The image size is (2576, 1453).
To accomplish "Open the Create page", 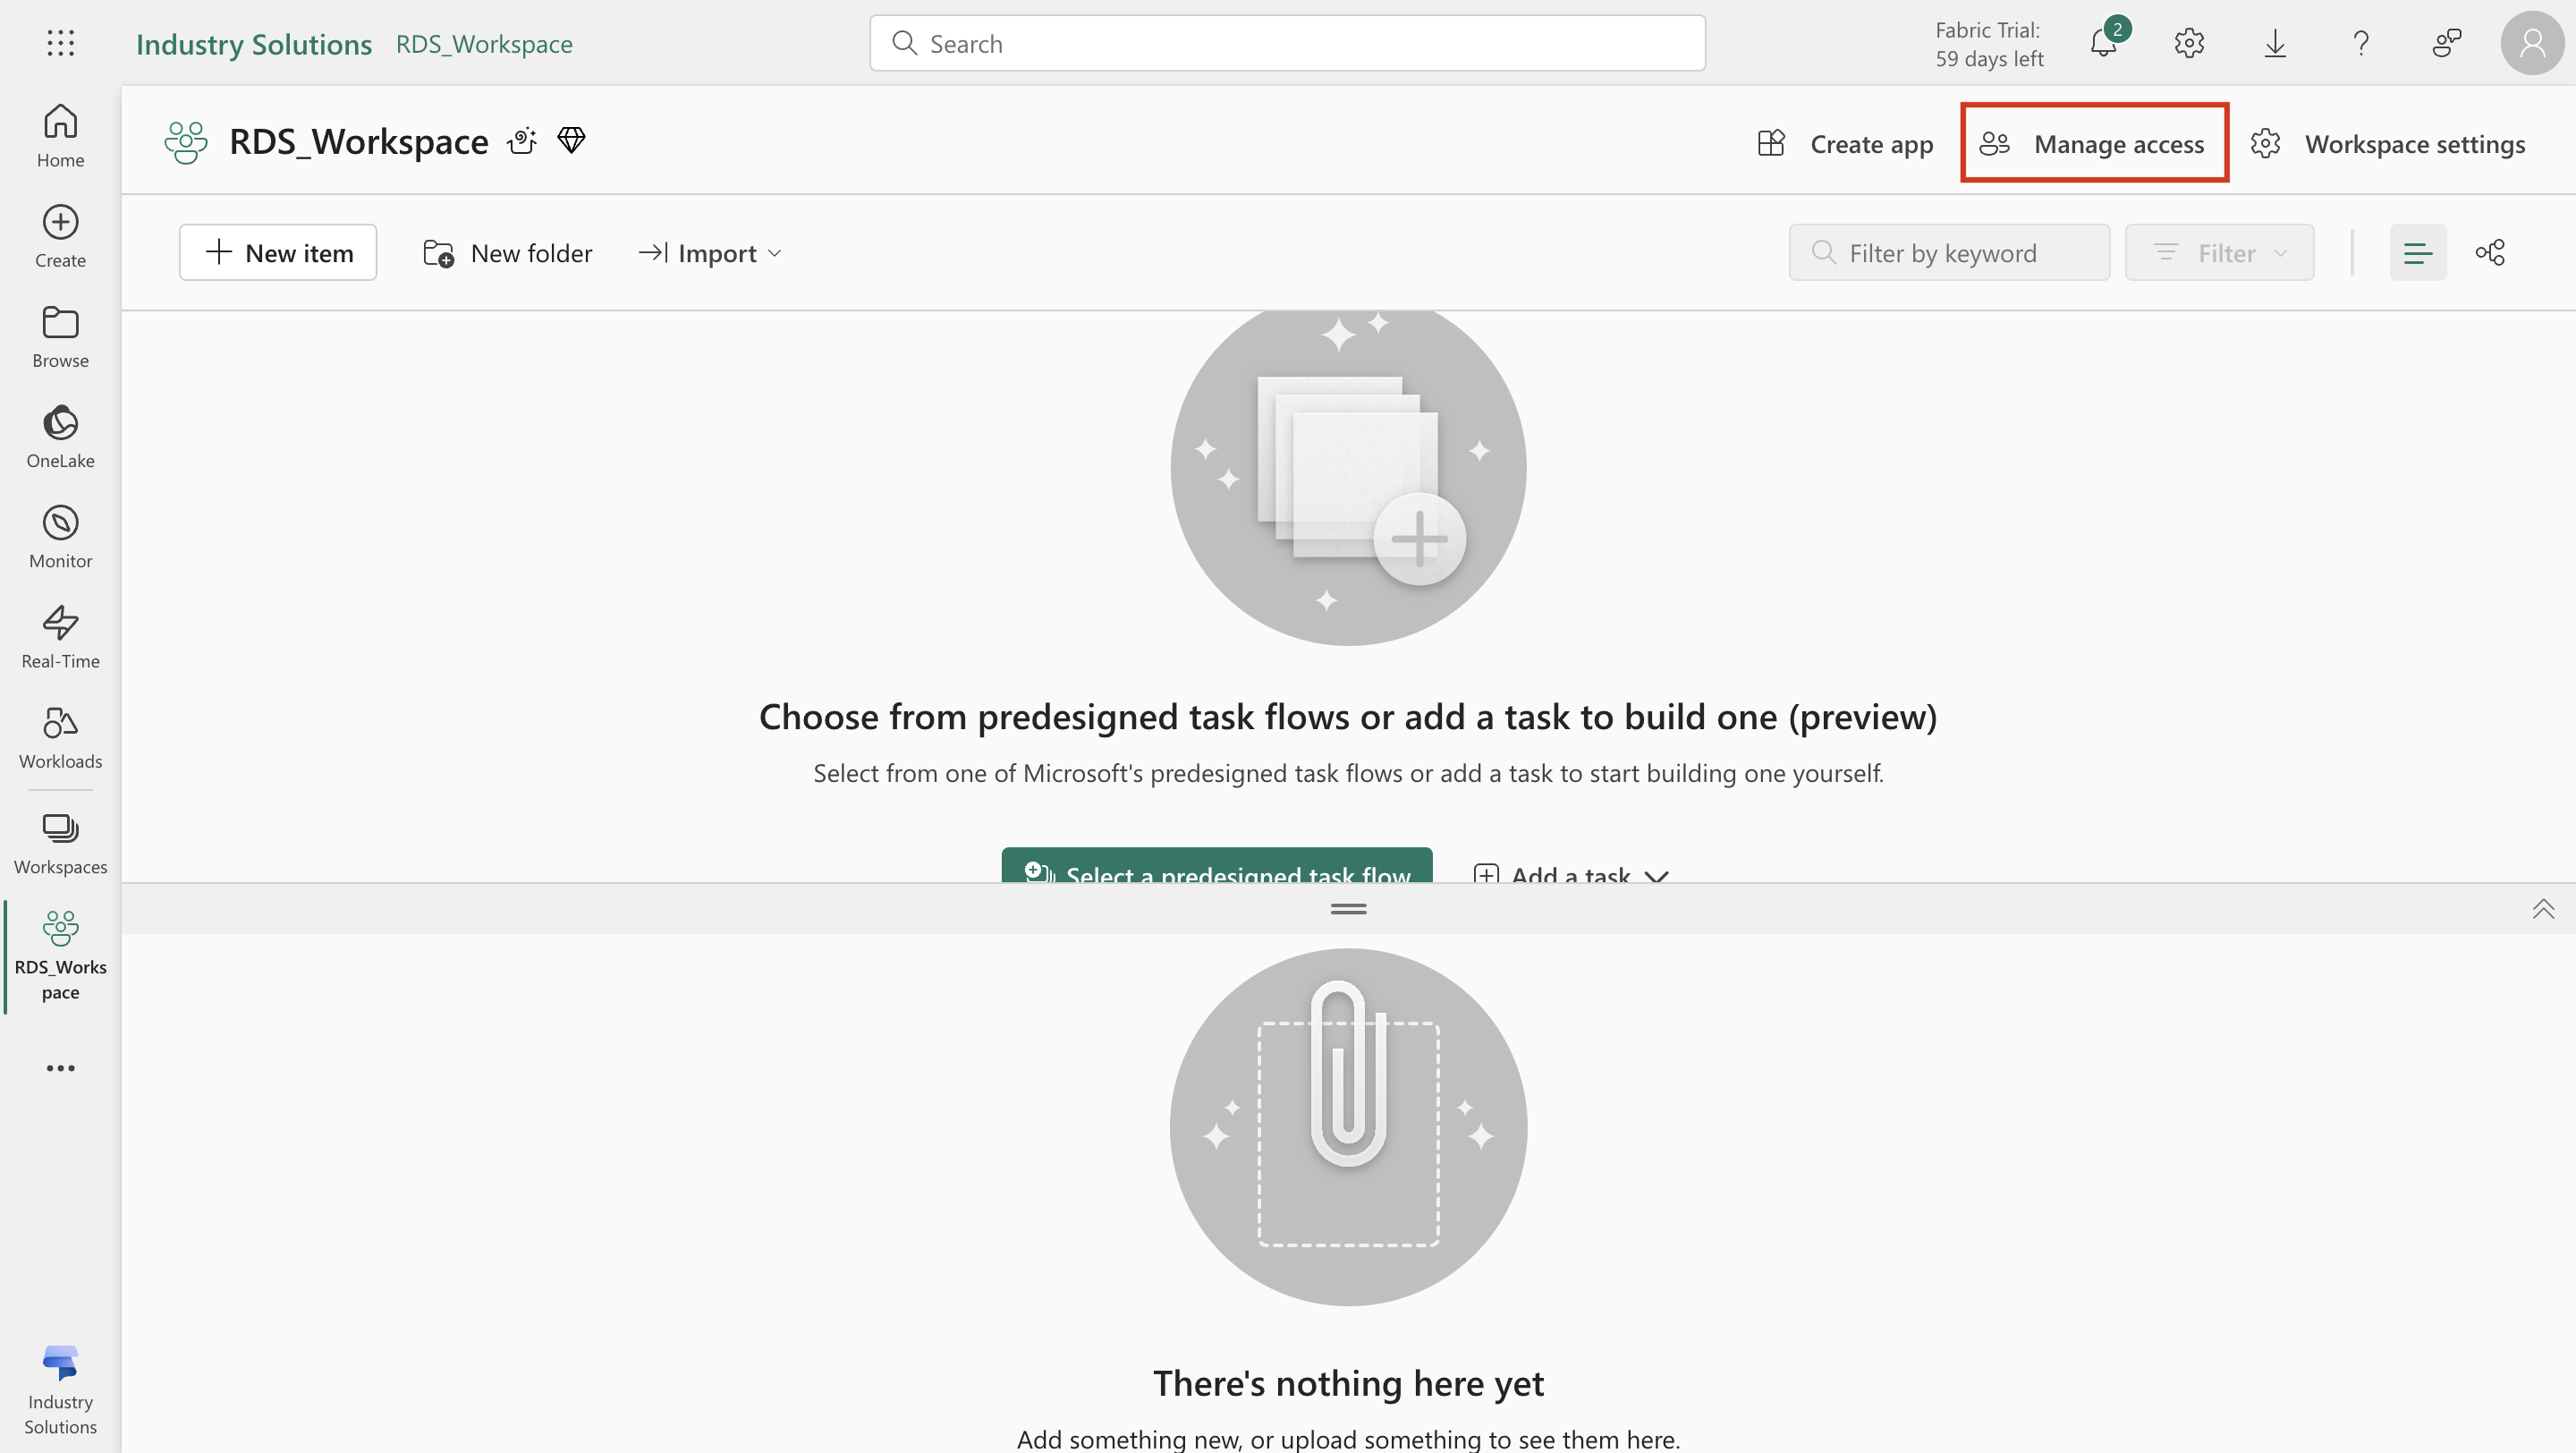I will point(60,236).
